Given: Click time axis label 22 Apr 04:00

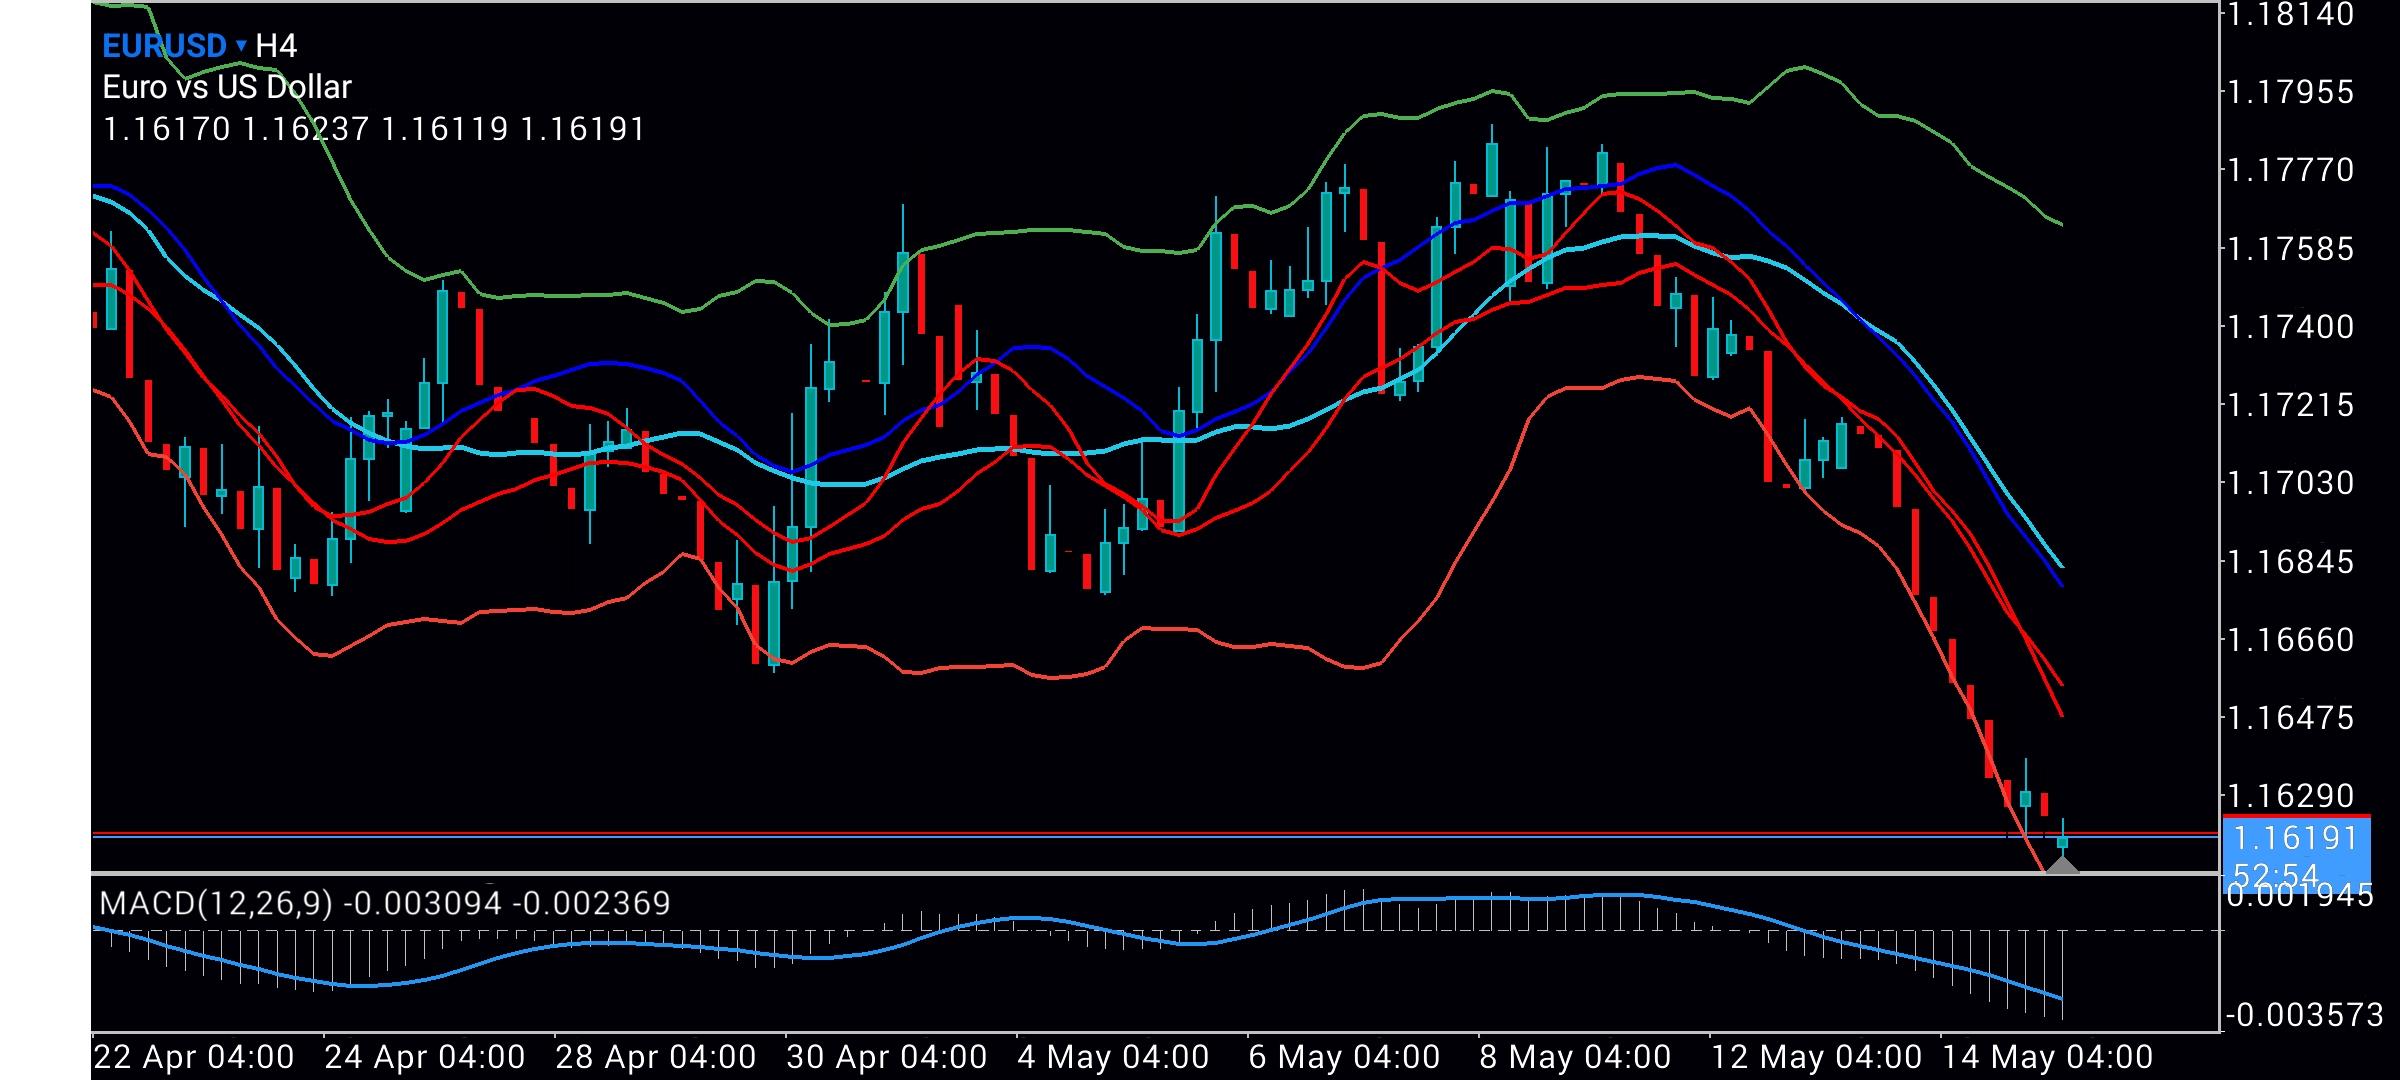Looking at the screenshot, I should pyautogui.click(x=194, y=1057).
